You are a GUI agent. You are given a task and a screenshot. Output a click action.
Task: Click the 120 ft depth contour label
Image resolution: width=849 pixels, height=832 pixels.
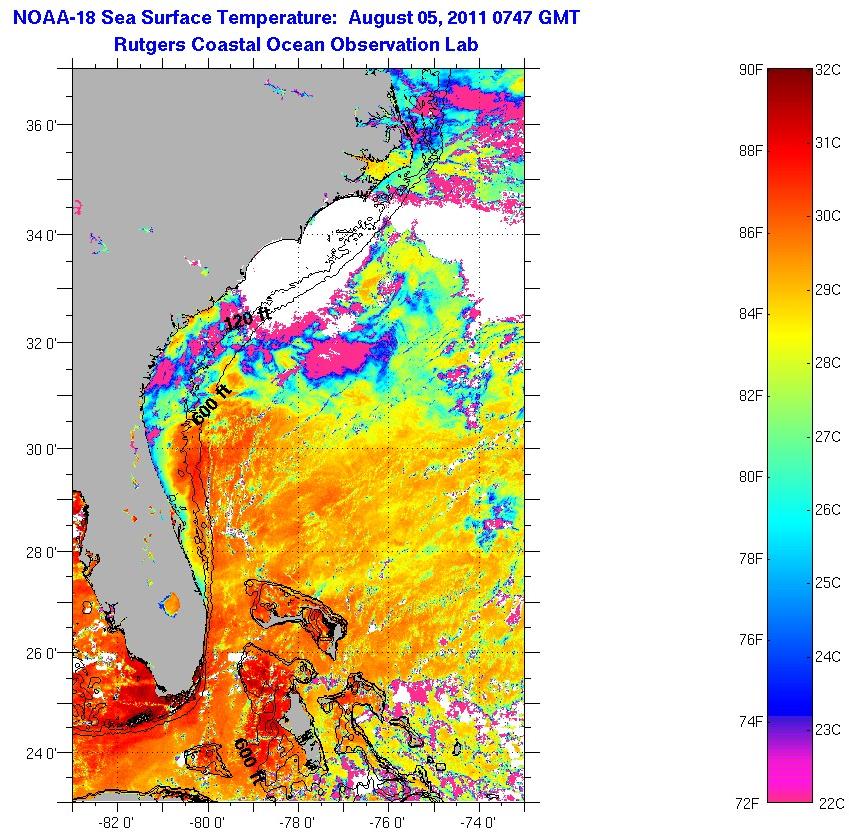click(247, 318)
